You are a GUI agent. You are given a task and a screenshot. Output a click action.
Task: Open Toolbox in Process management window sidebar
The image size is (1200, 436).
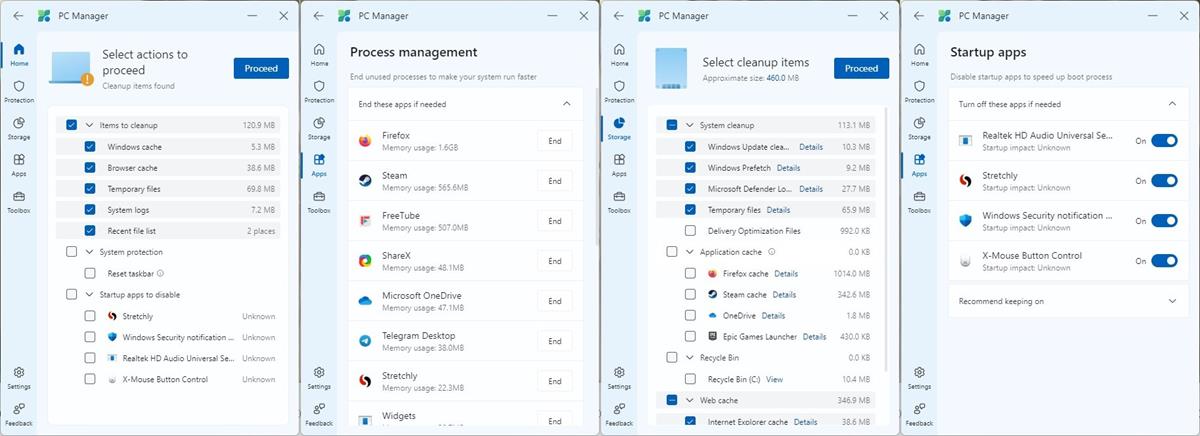(319, 202)
